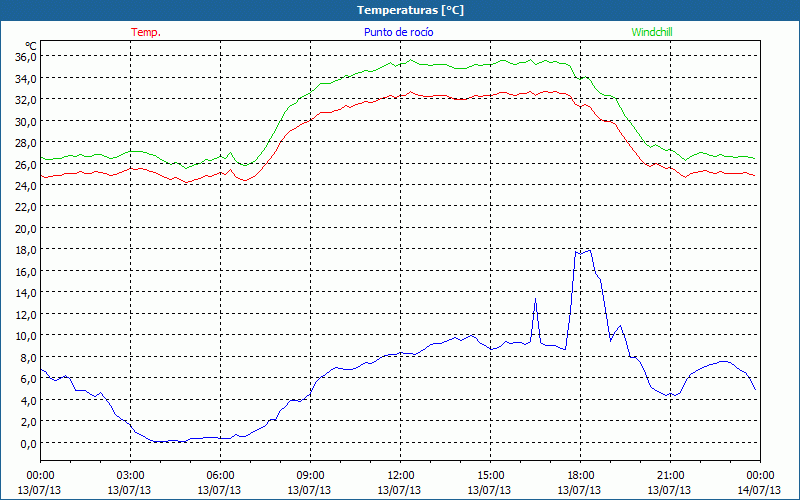Image resolution: width=800 pixels, height=500 pixels.
Task: Click the 4,0 y-axis value
Action: 28,401
